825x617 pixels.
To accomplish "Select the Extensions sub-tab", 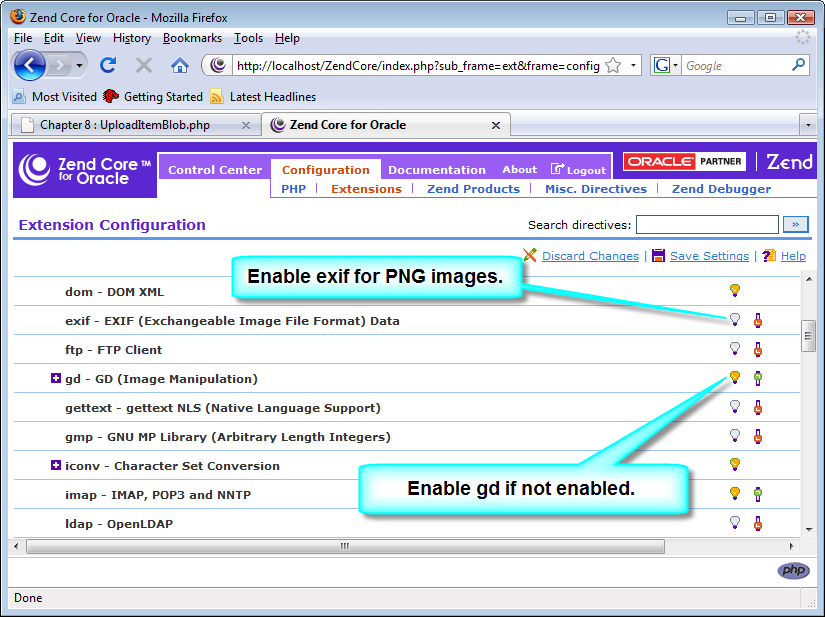I will point(366,189).
